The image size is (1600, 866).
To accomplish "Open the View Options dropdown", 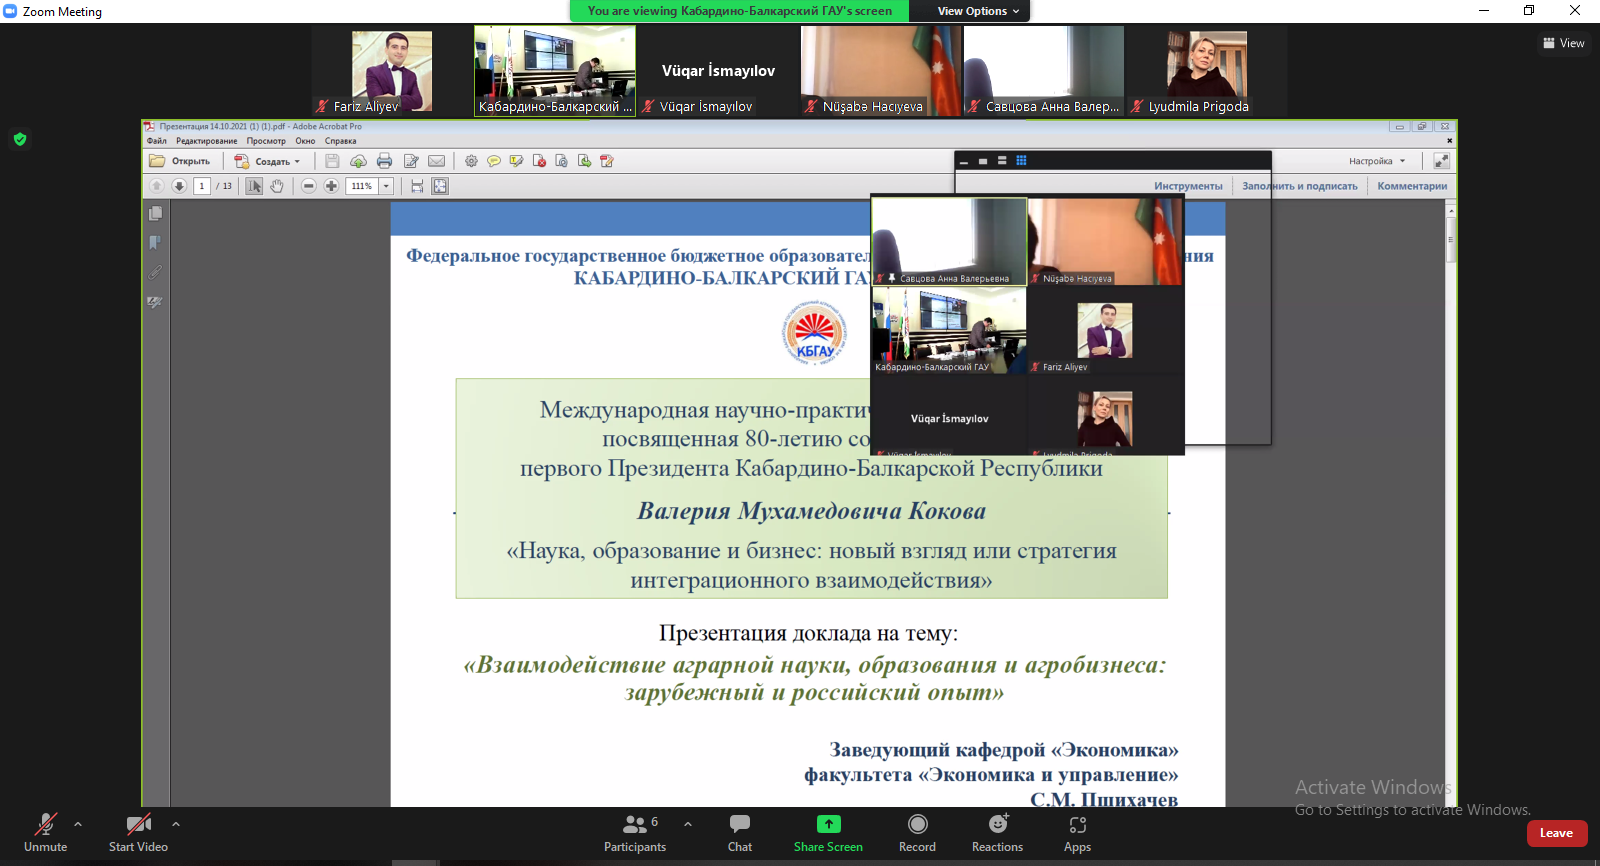I will point(978,11).
